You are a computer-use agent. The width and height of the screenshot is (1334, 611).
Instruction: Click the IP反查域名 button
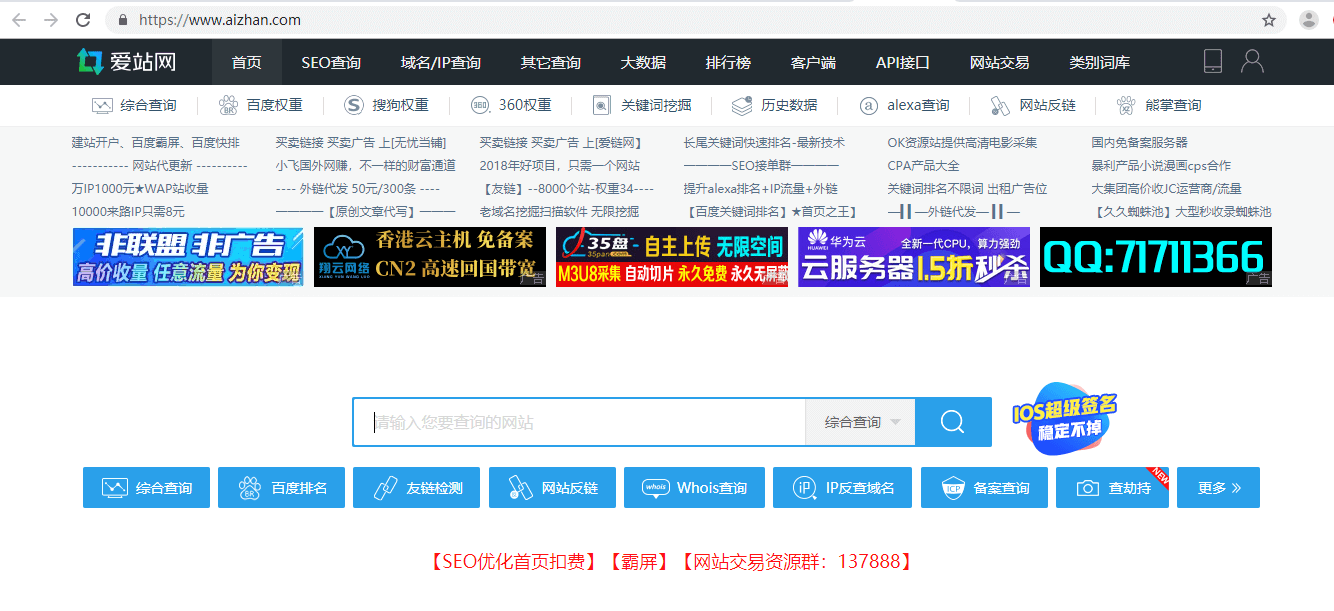843,488
